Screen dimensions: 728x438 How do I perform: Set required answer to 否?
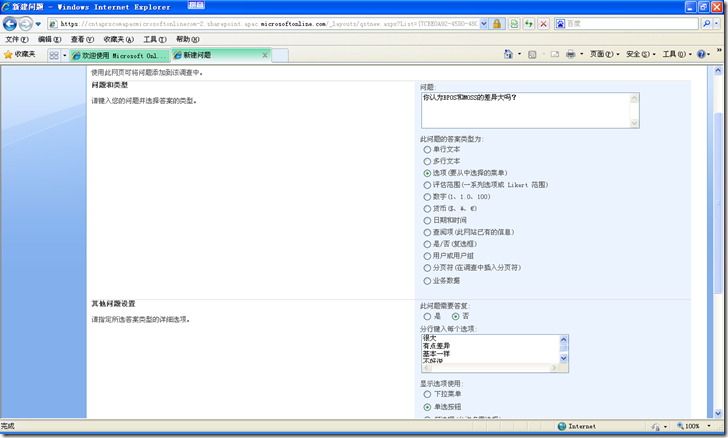pyautogui.click(x=455, y=316)
